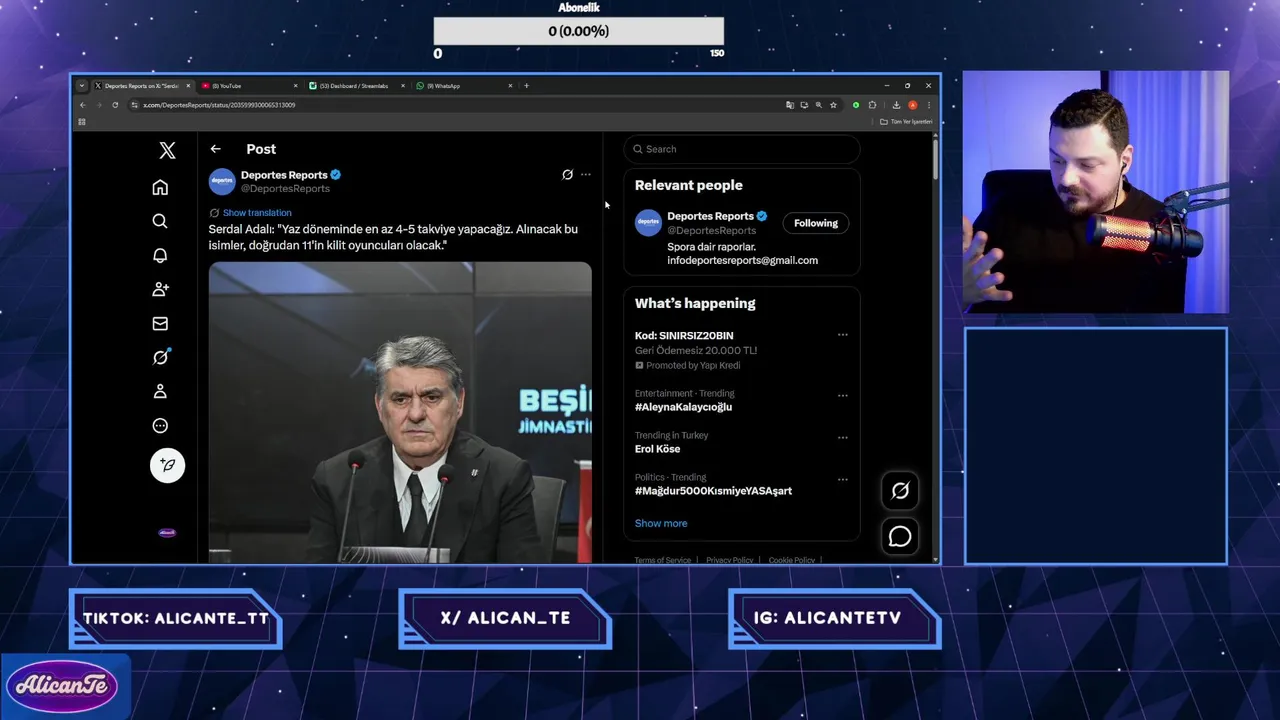Click the browser back arrow
Viewport: 1280px width, 720px height.
[83, 105]
